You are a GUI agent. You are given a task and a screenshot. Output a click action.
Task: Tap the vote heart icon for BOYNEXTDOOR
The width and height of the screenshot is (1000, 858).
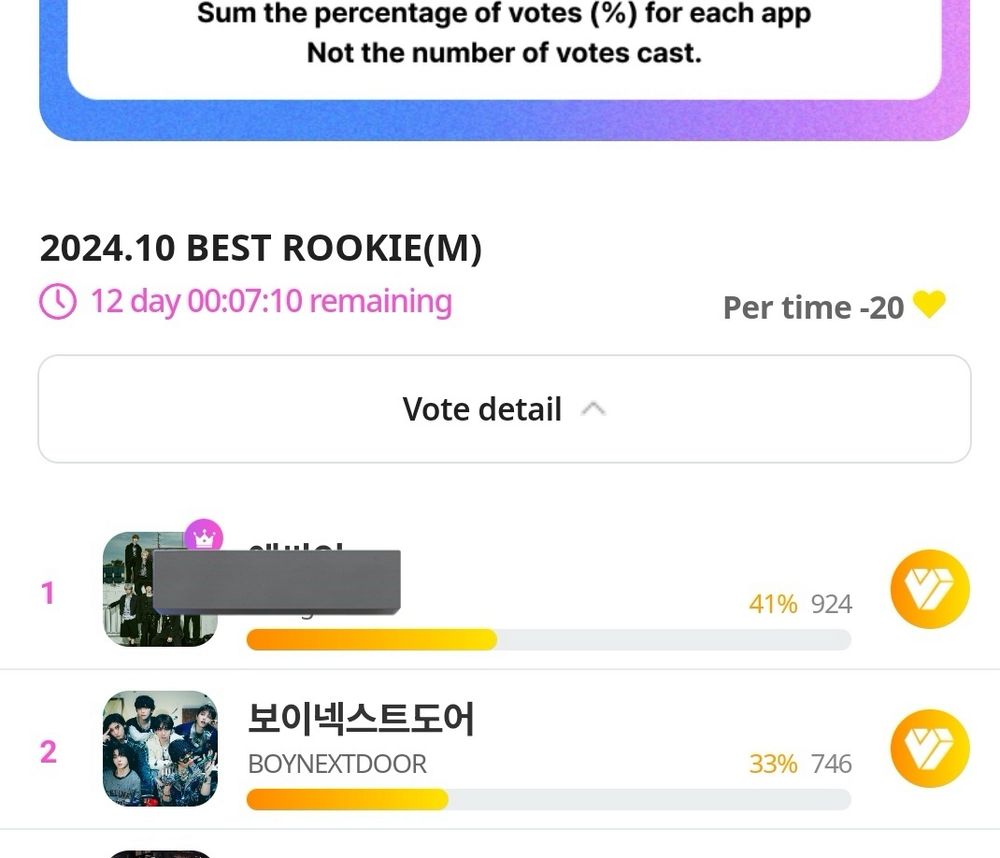tap(929, 748)
